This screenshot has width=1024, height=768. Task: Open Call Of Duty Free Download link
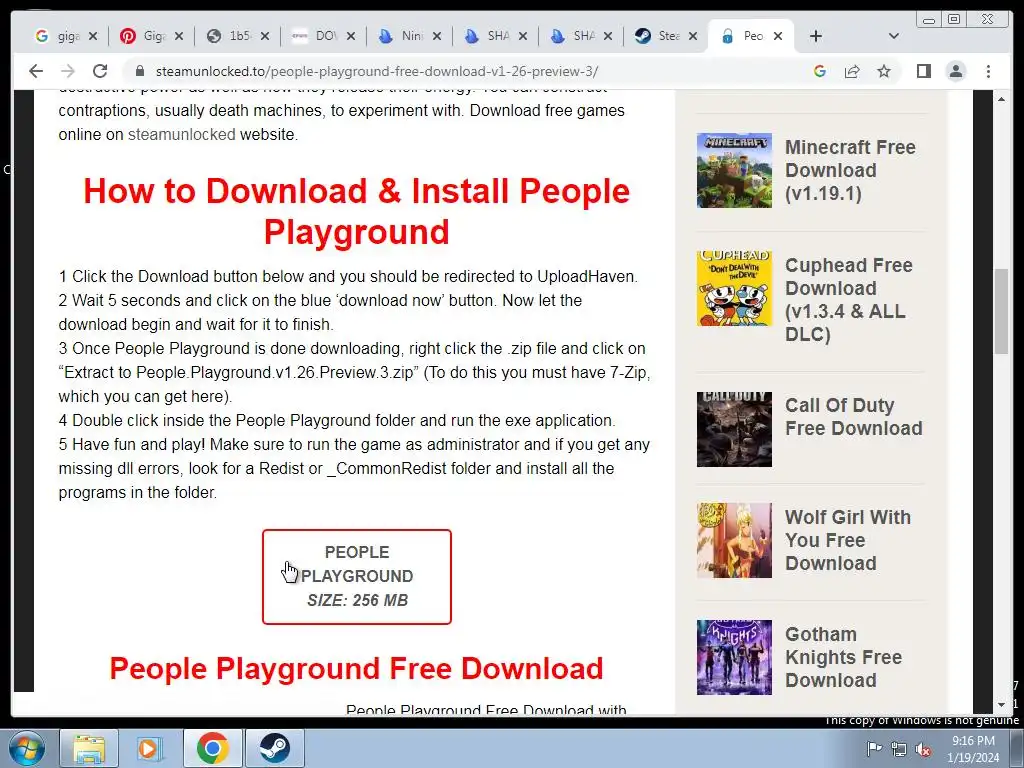pos(854,417)
